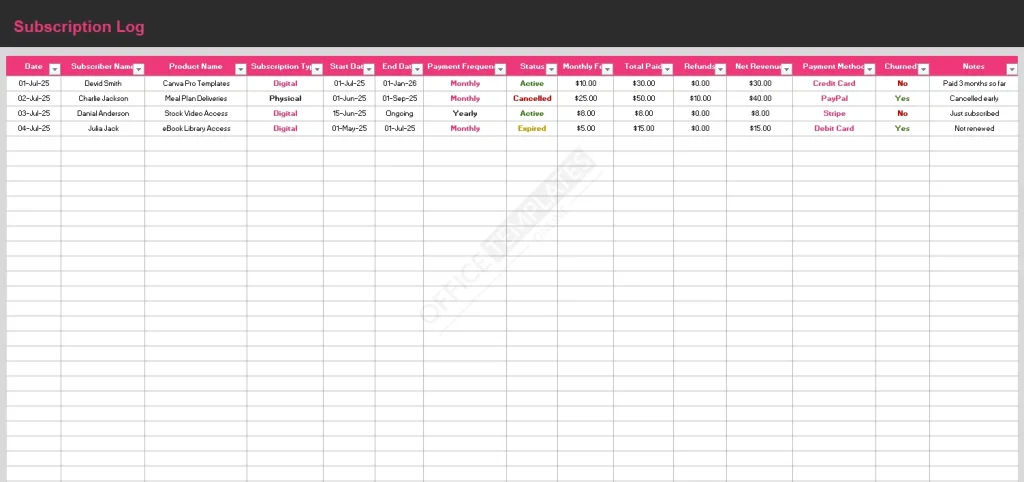Viewport: 1024px width, 482px height.
Task: Select the 'Expired' status cell
Action: point(532,129)
